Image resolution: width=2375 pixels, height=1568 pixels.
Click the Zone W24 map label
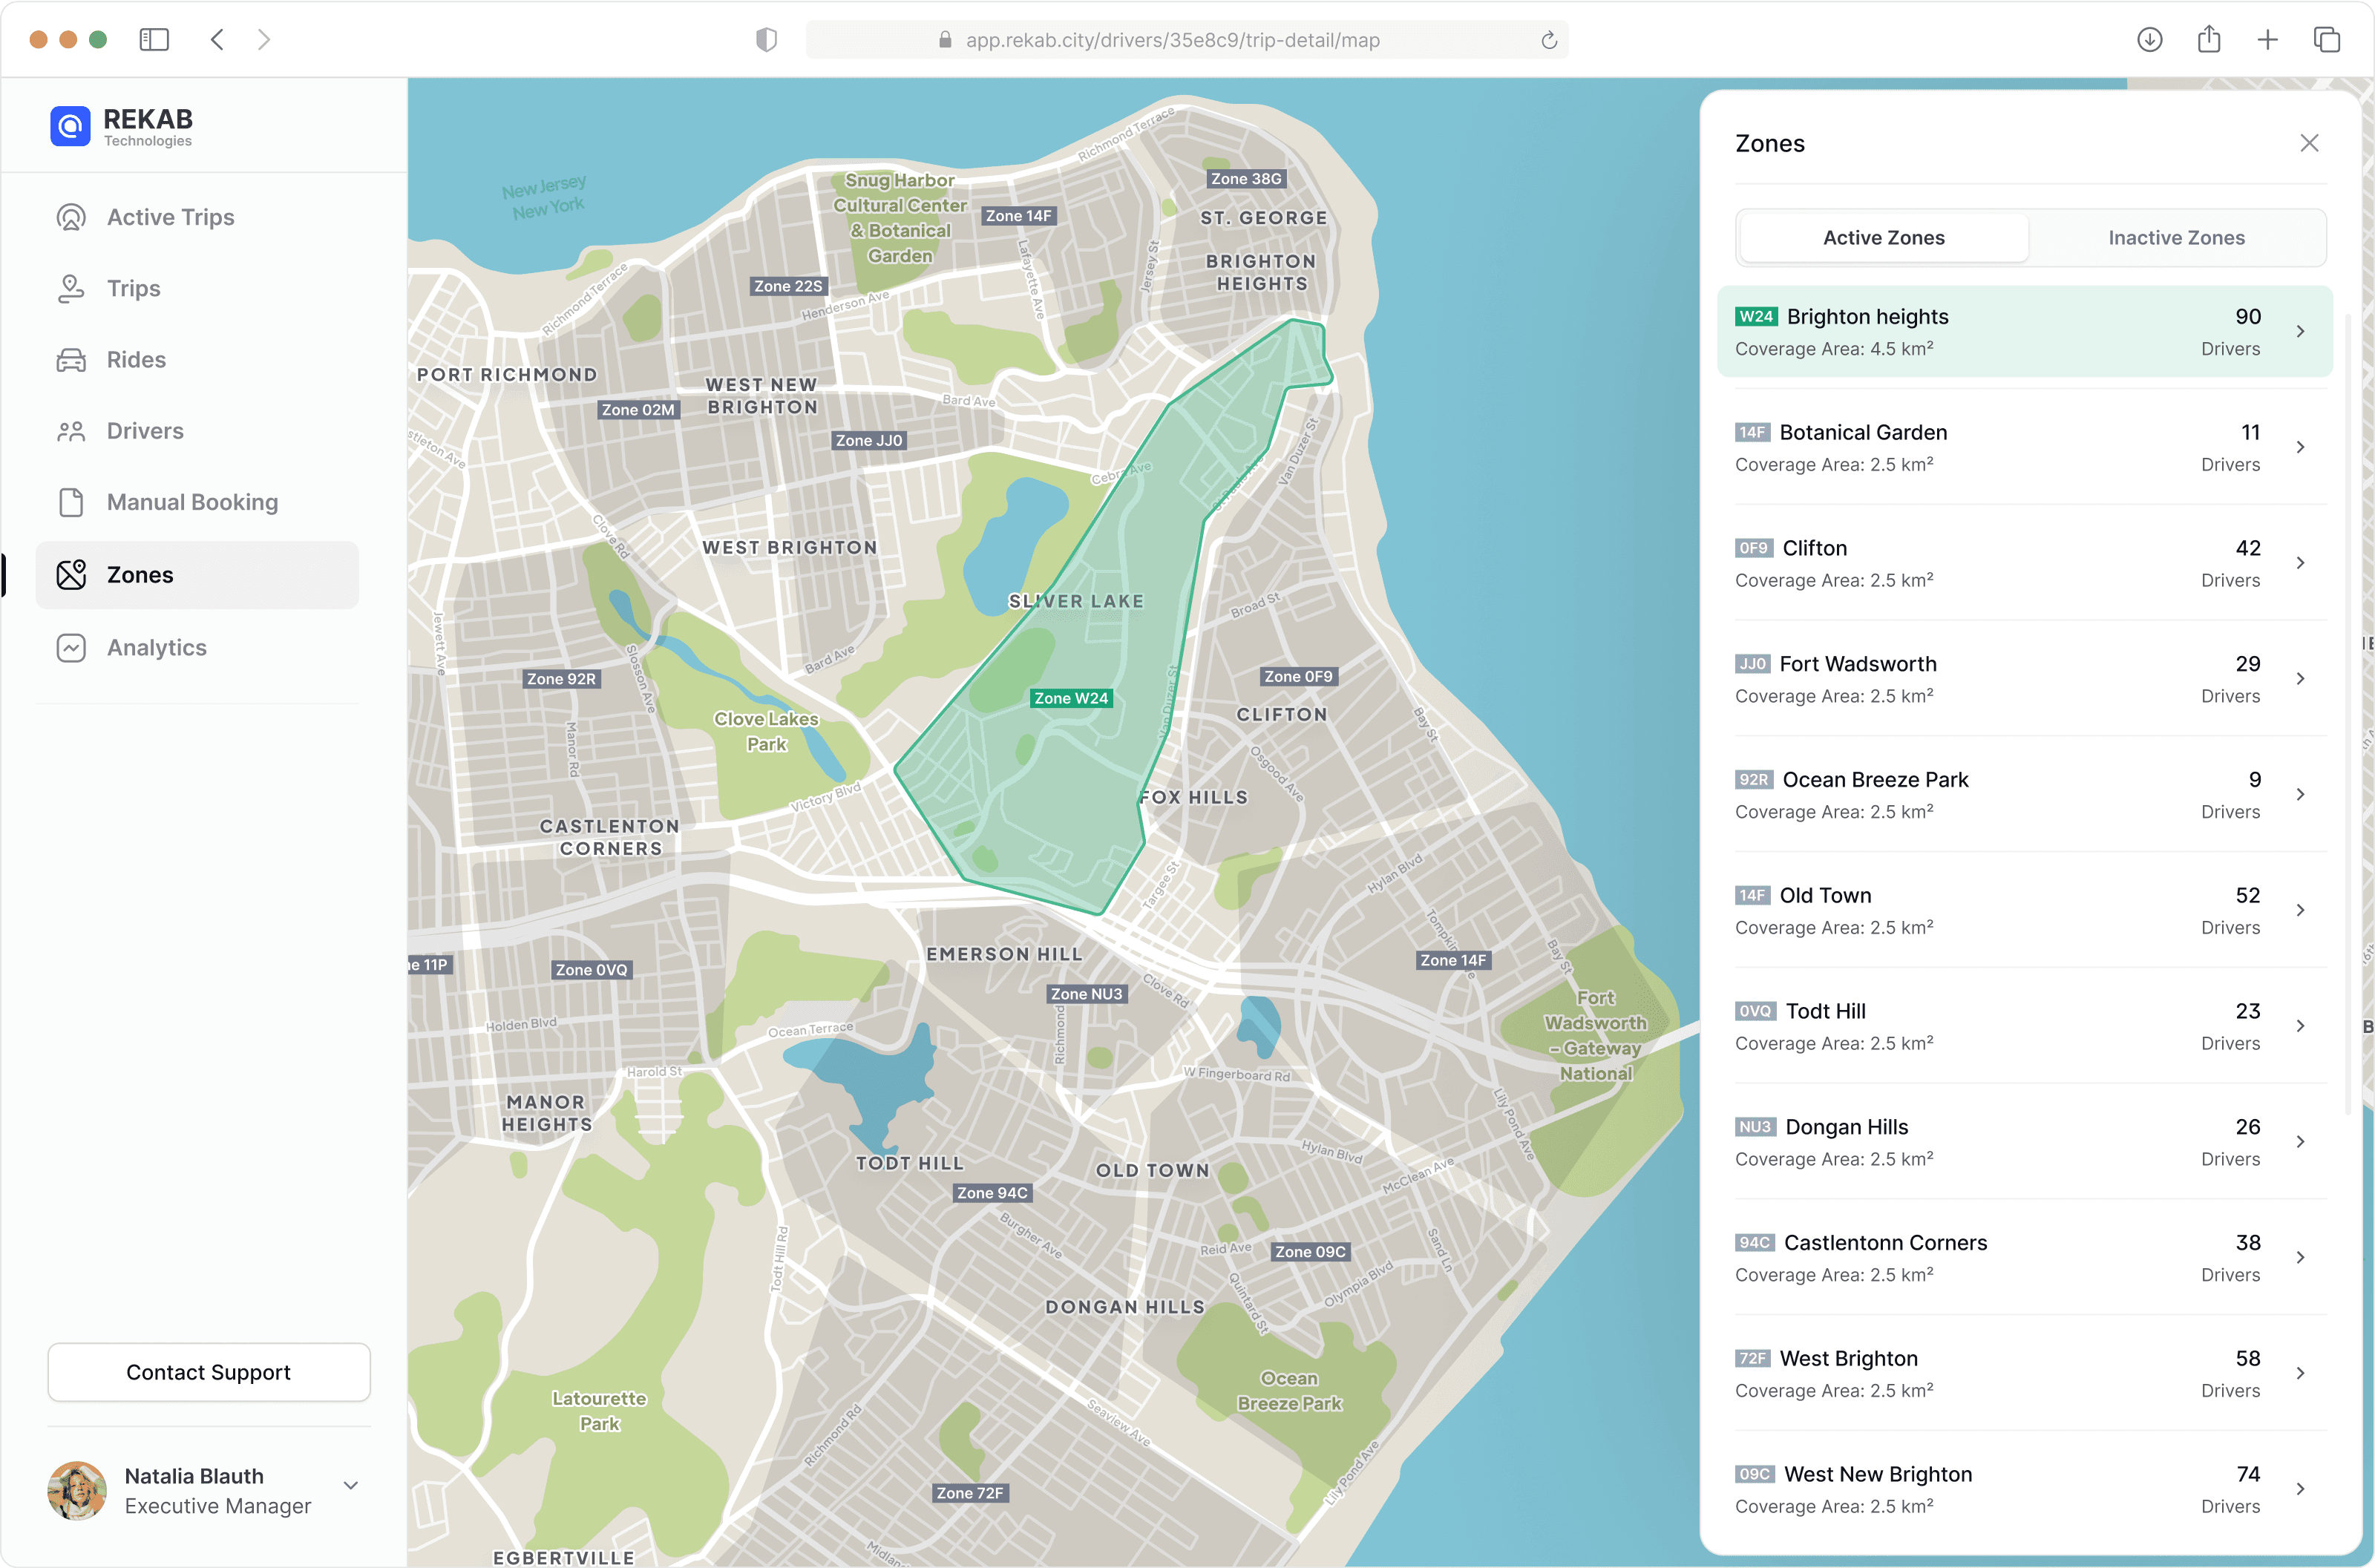[x=1070, y=698]
